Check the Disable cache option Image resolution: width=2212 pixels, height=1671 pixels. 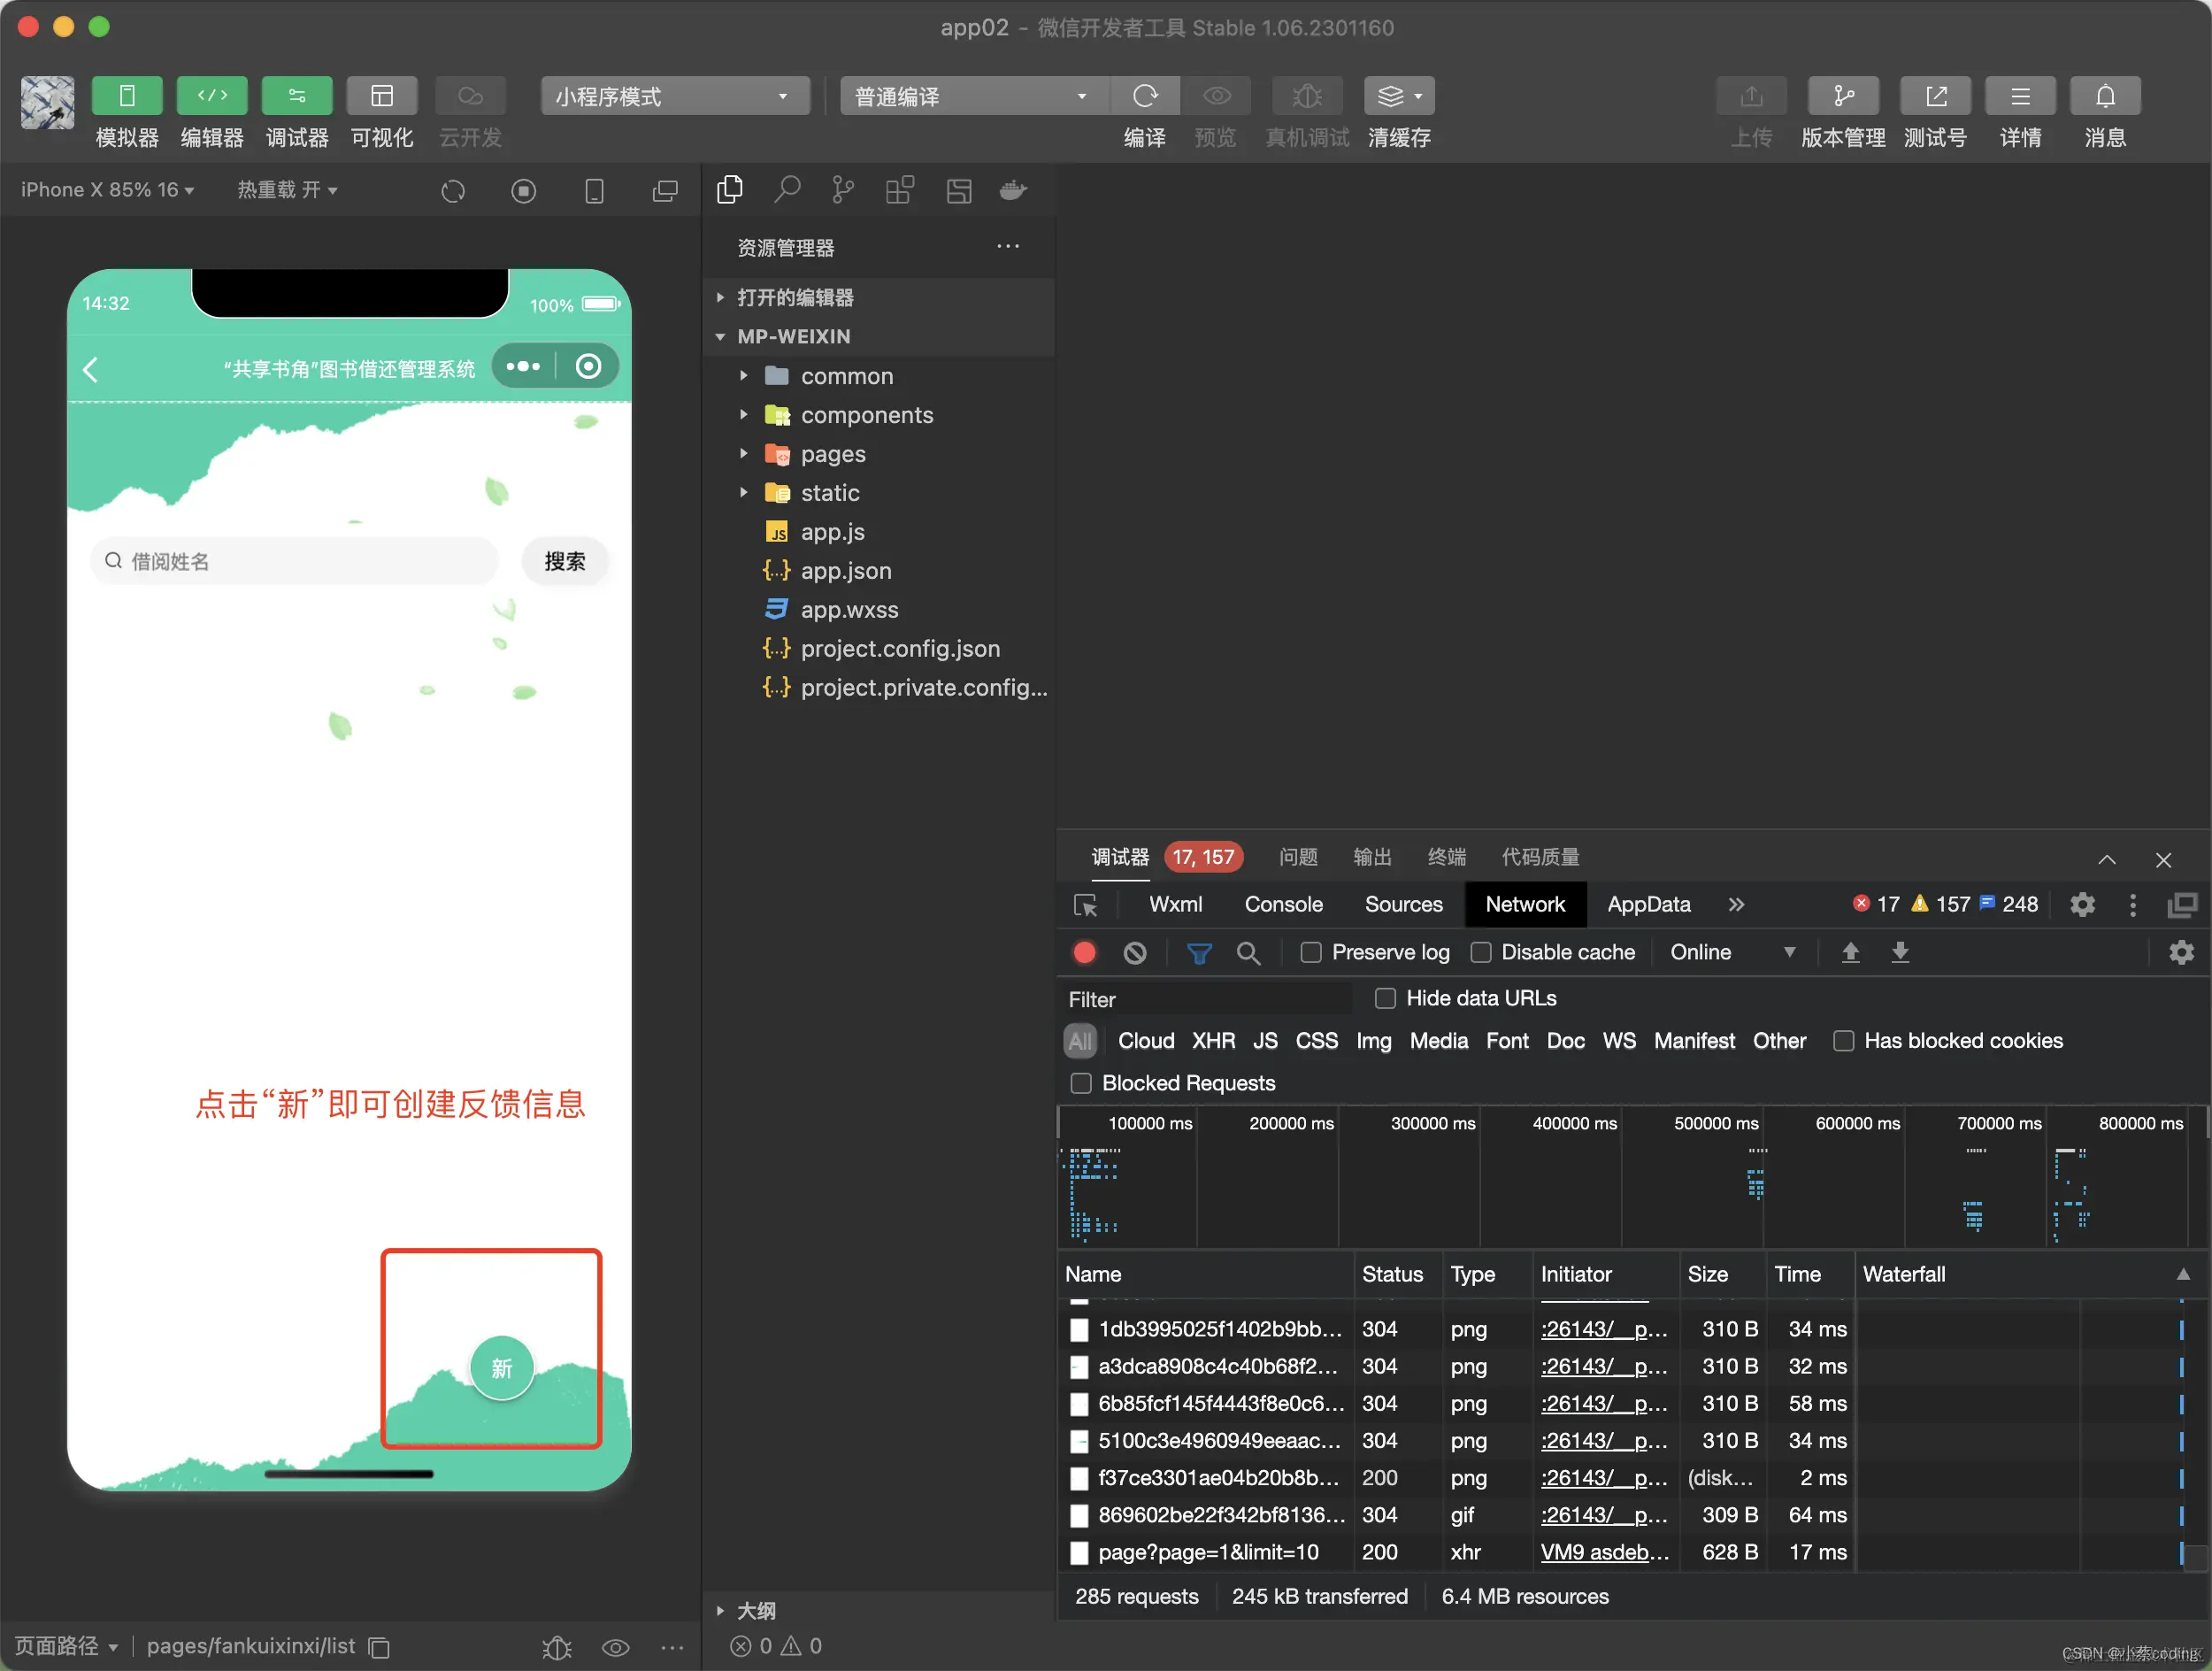tap(1481, 952)
